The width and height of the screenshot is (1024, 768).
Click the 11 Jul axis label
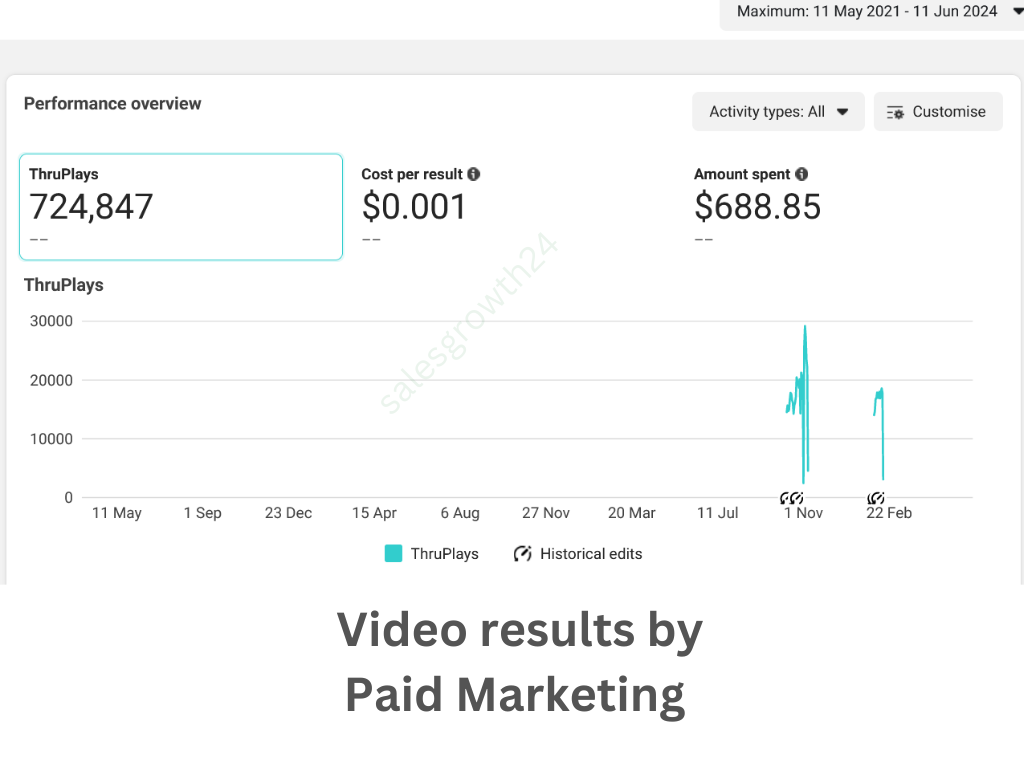pos(717,513)
